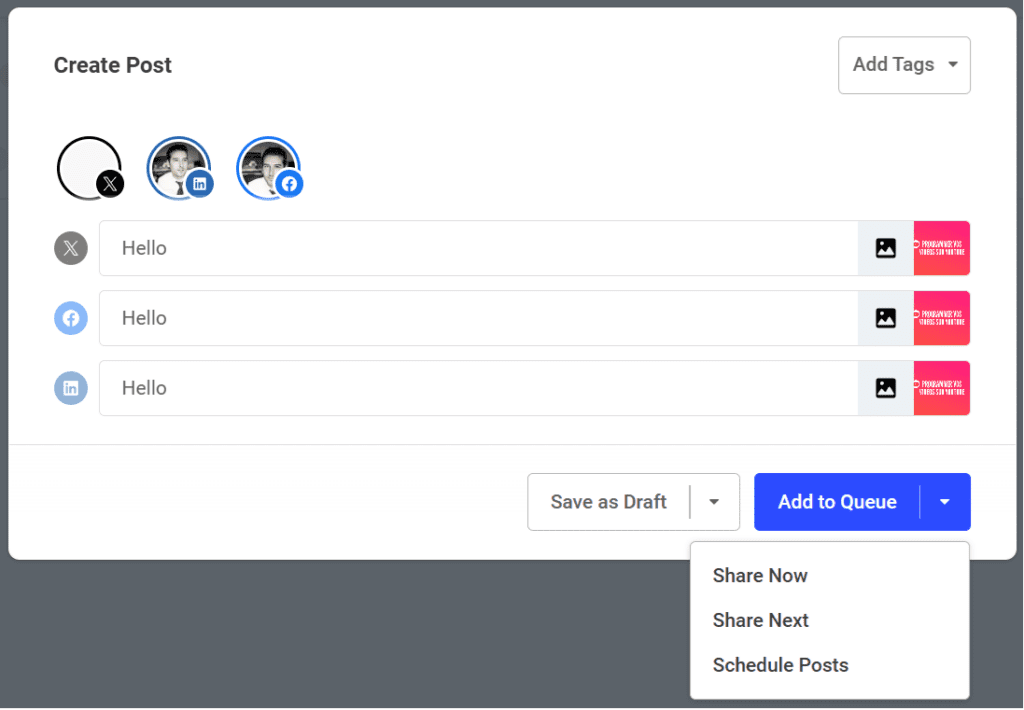The height and width of the screenshot is (710, 1024).
Task: Open the Add to Queue dropdown arrow
Action: [x=945, y=501]
